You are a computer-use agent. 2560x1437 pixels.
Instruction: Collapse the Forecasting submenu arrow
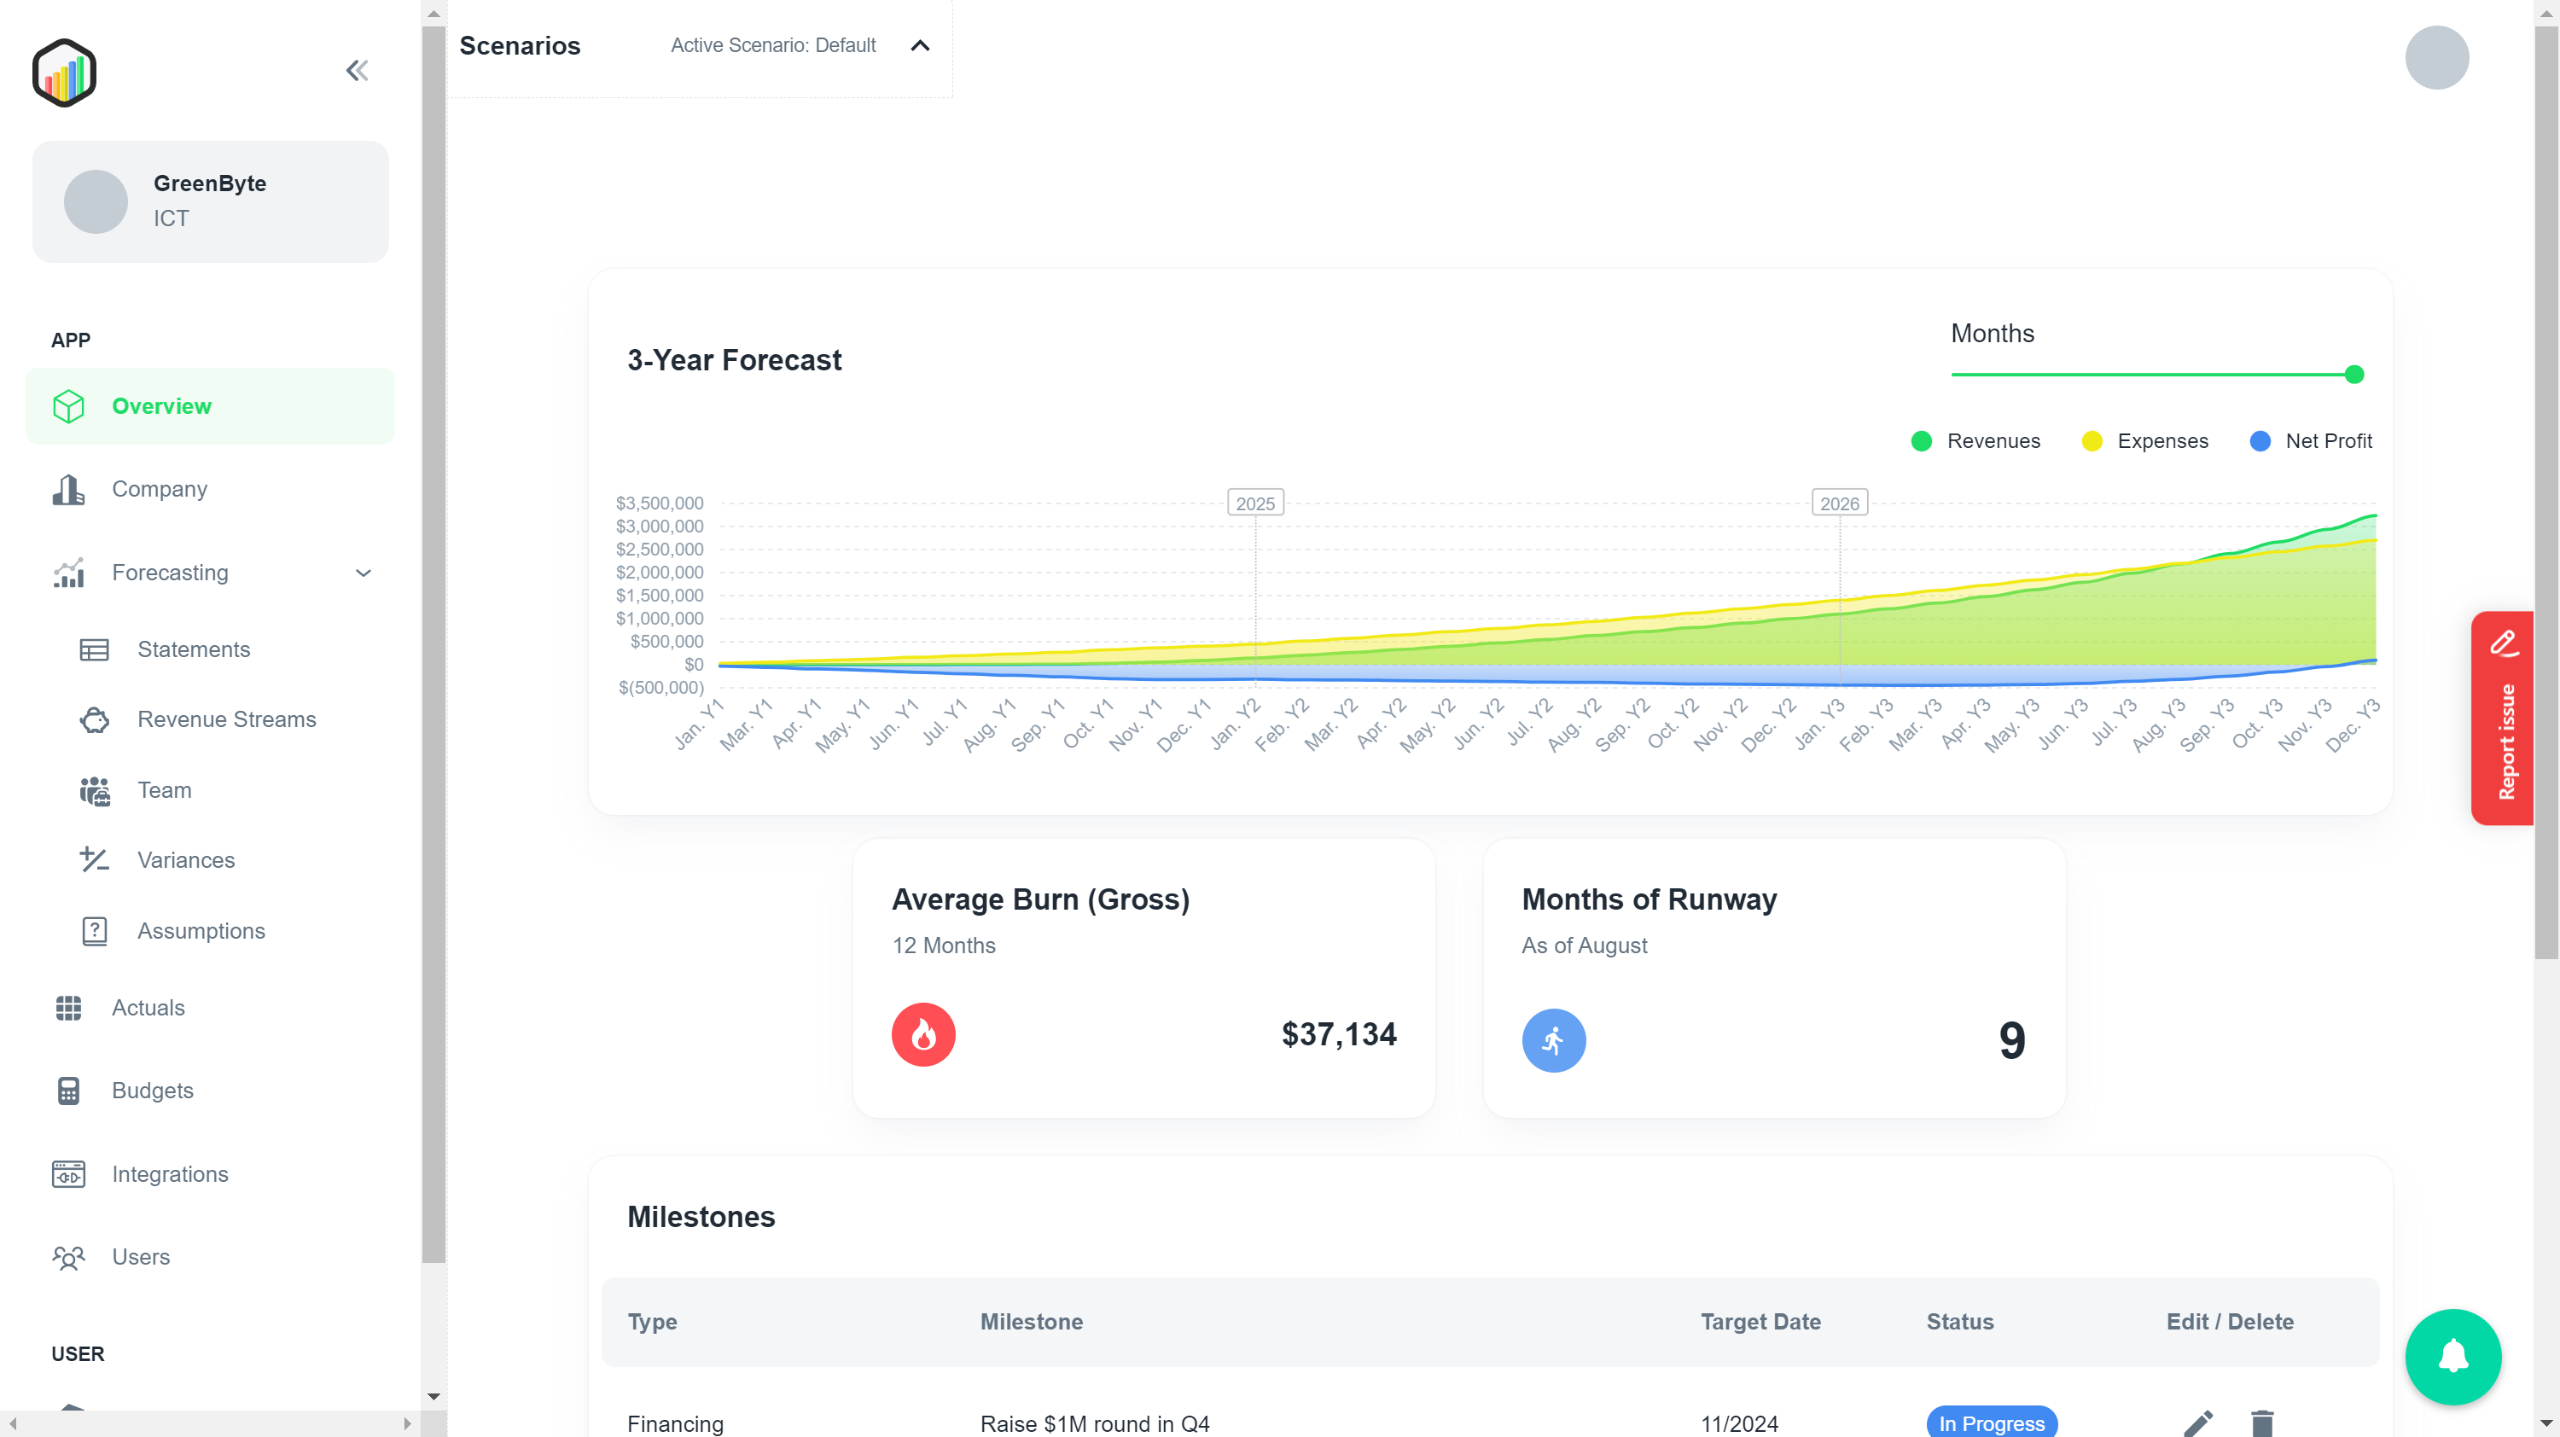tap(364, 573)
